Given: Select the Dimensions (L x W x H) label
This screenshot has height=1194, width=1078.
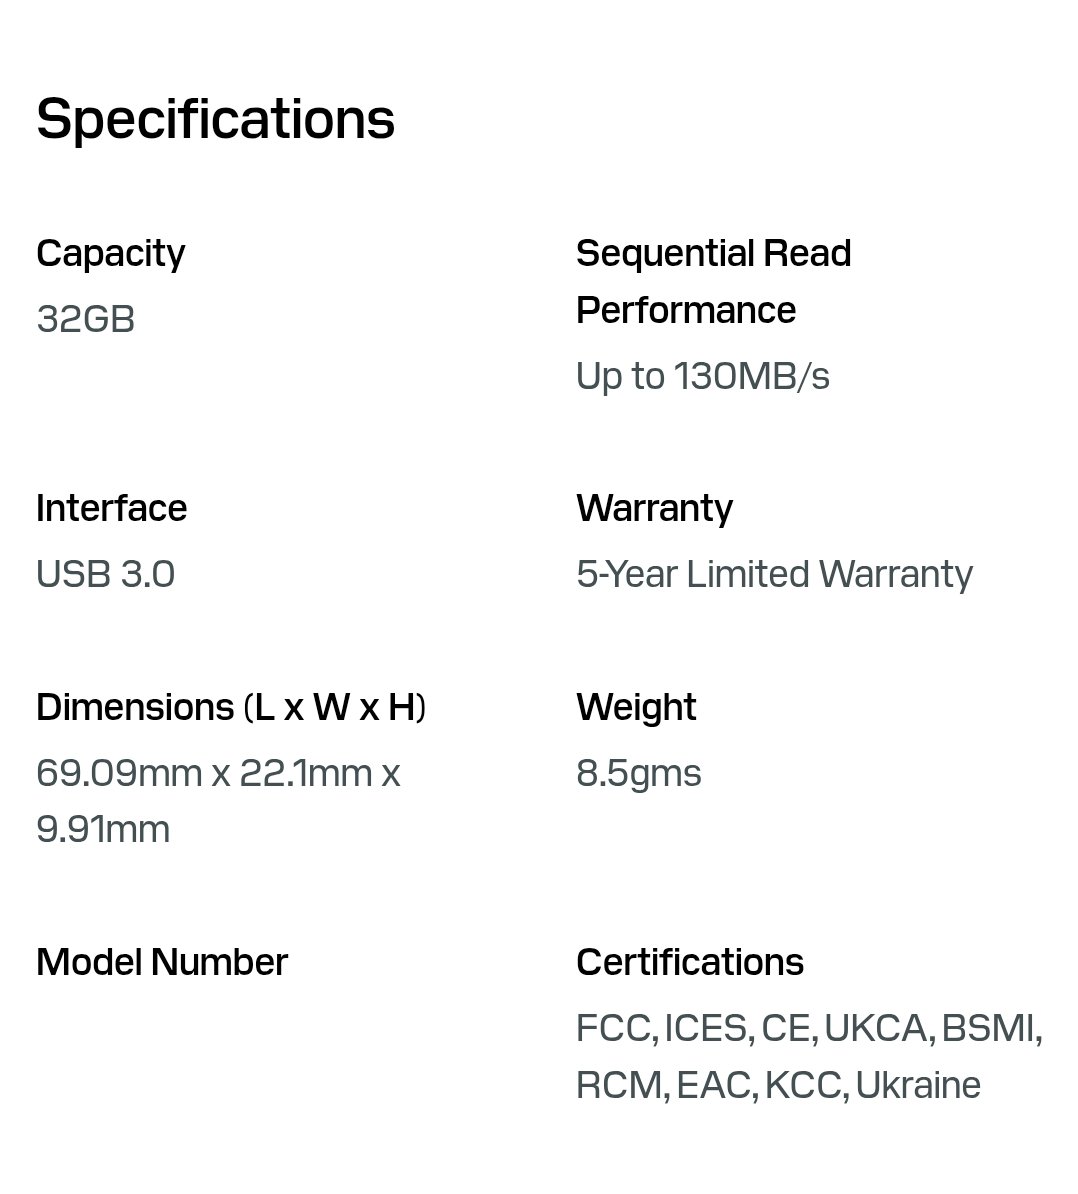Looking at the screenshot, I should [x=231, y=707].
